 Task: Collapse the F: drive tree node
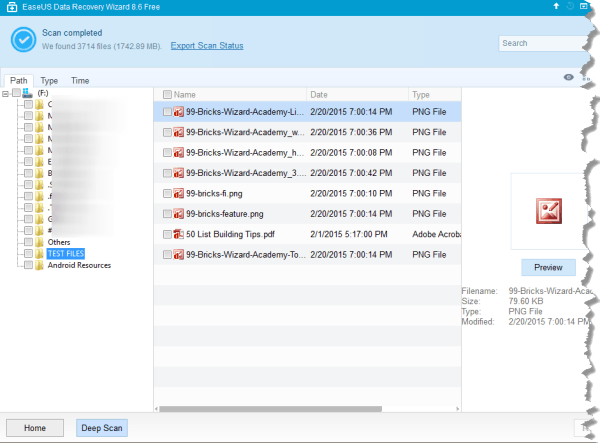click(5, 94)
